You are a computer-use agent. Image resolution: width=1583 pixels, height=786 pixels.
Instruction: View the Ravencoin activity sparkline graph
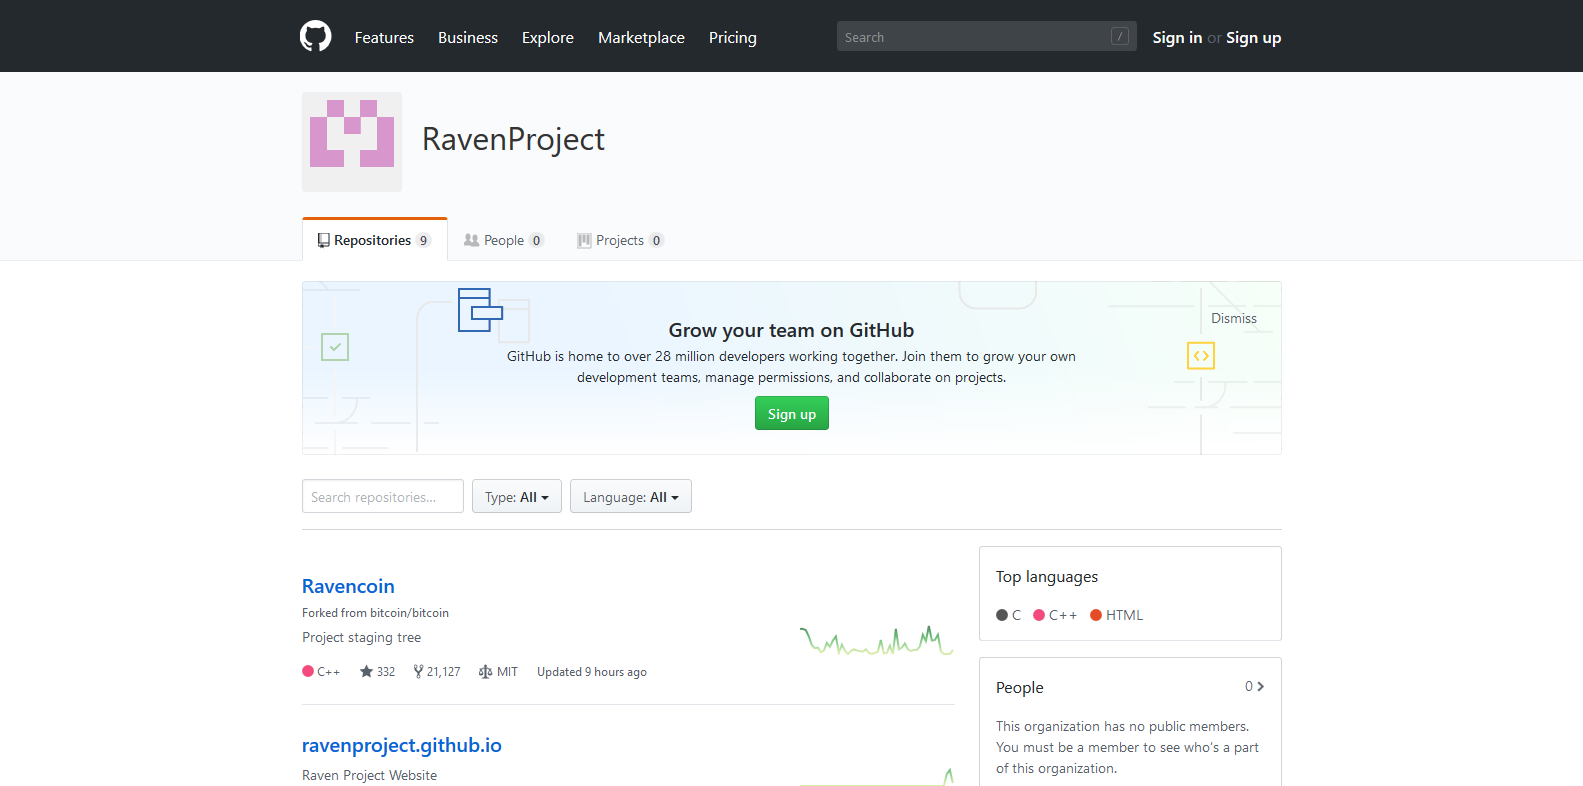tap(877, 640)
